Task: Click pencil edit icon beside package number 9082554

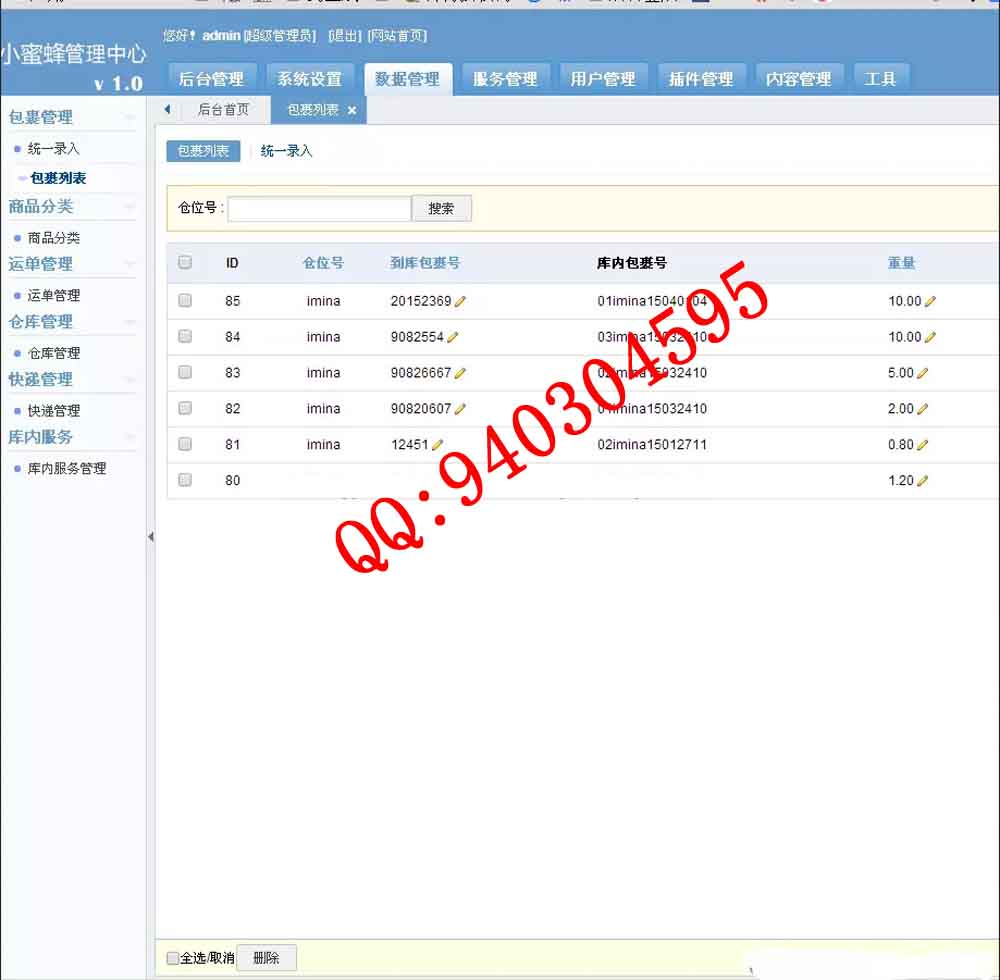Action: point(452,337)
